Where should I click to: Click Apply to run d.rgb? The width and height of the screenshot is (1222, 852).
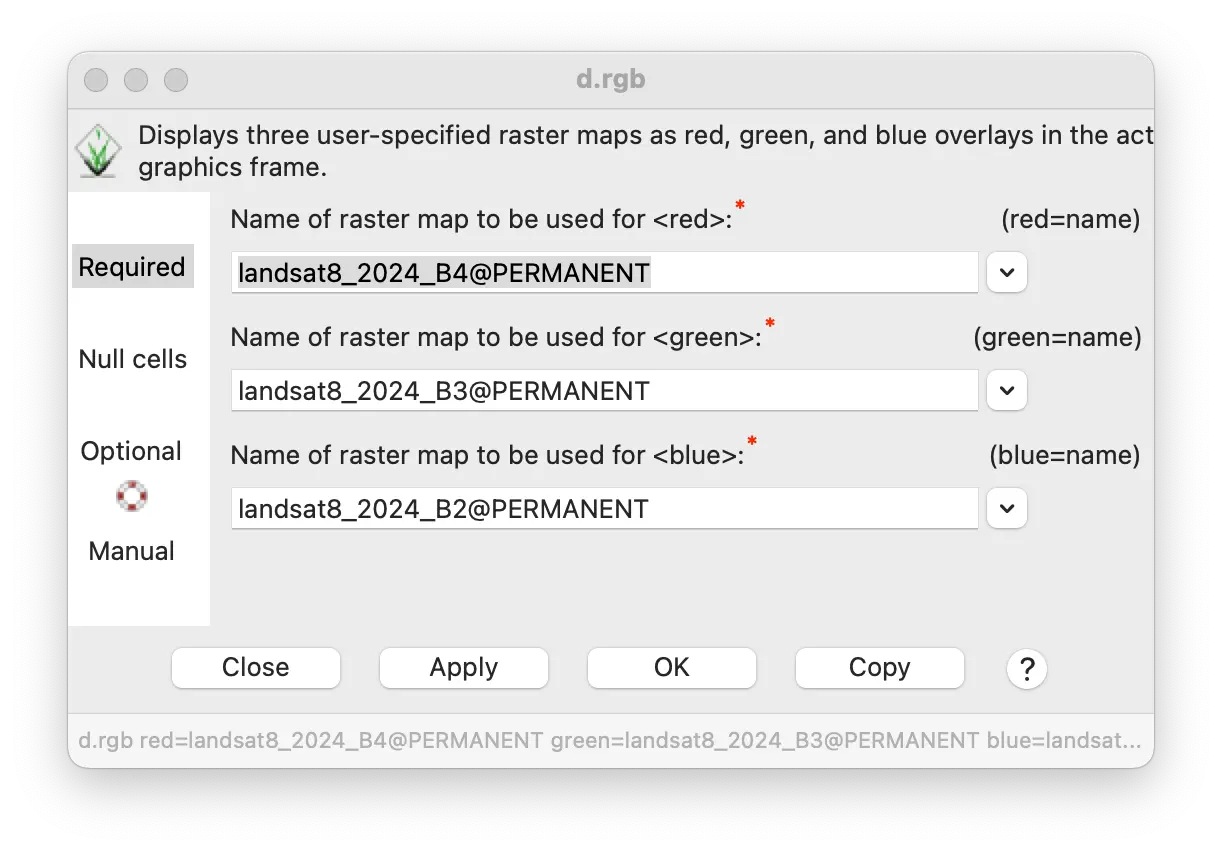click(464, 668)
